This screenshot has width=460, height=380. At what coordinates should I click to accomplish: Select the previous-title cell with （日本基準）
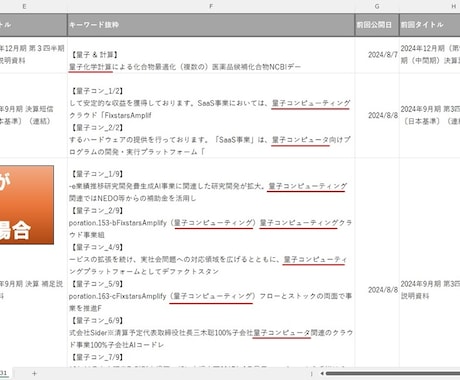click(430, 116)
